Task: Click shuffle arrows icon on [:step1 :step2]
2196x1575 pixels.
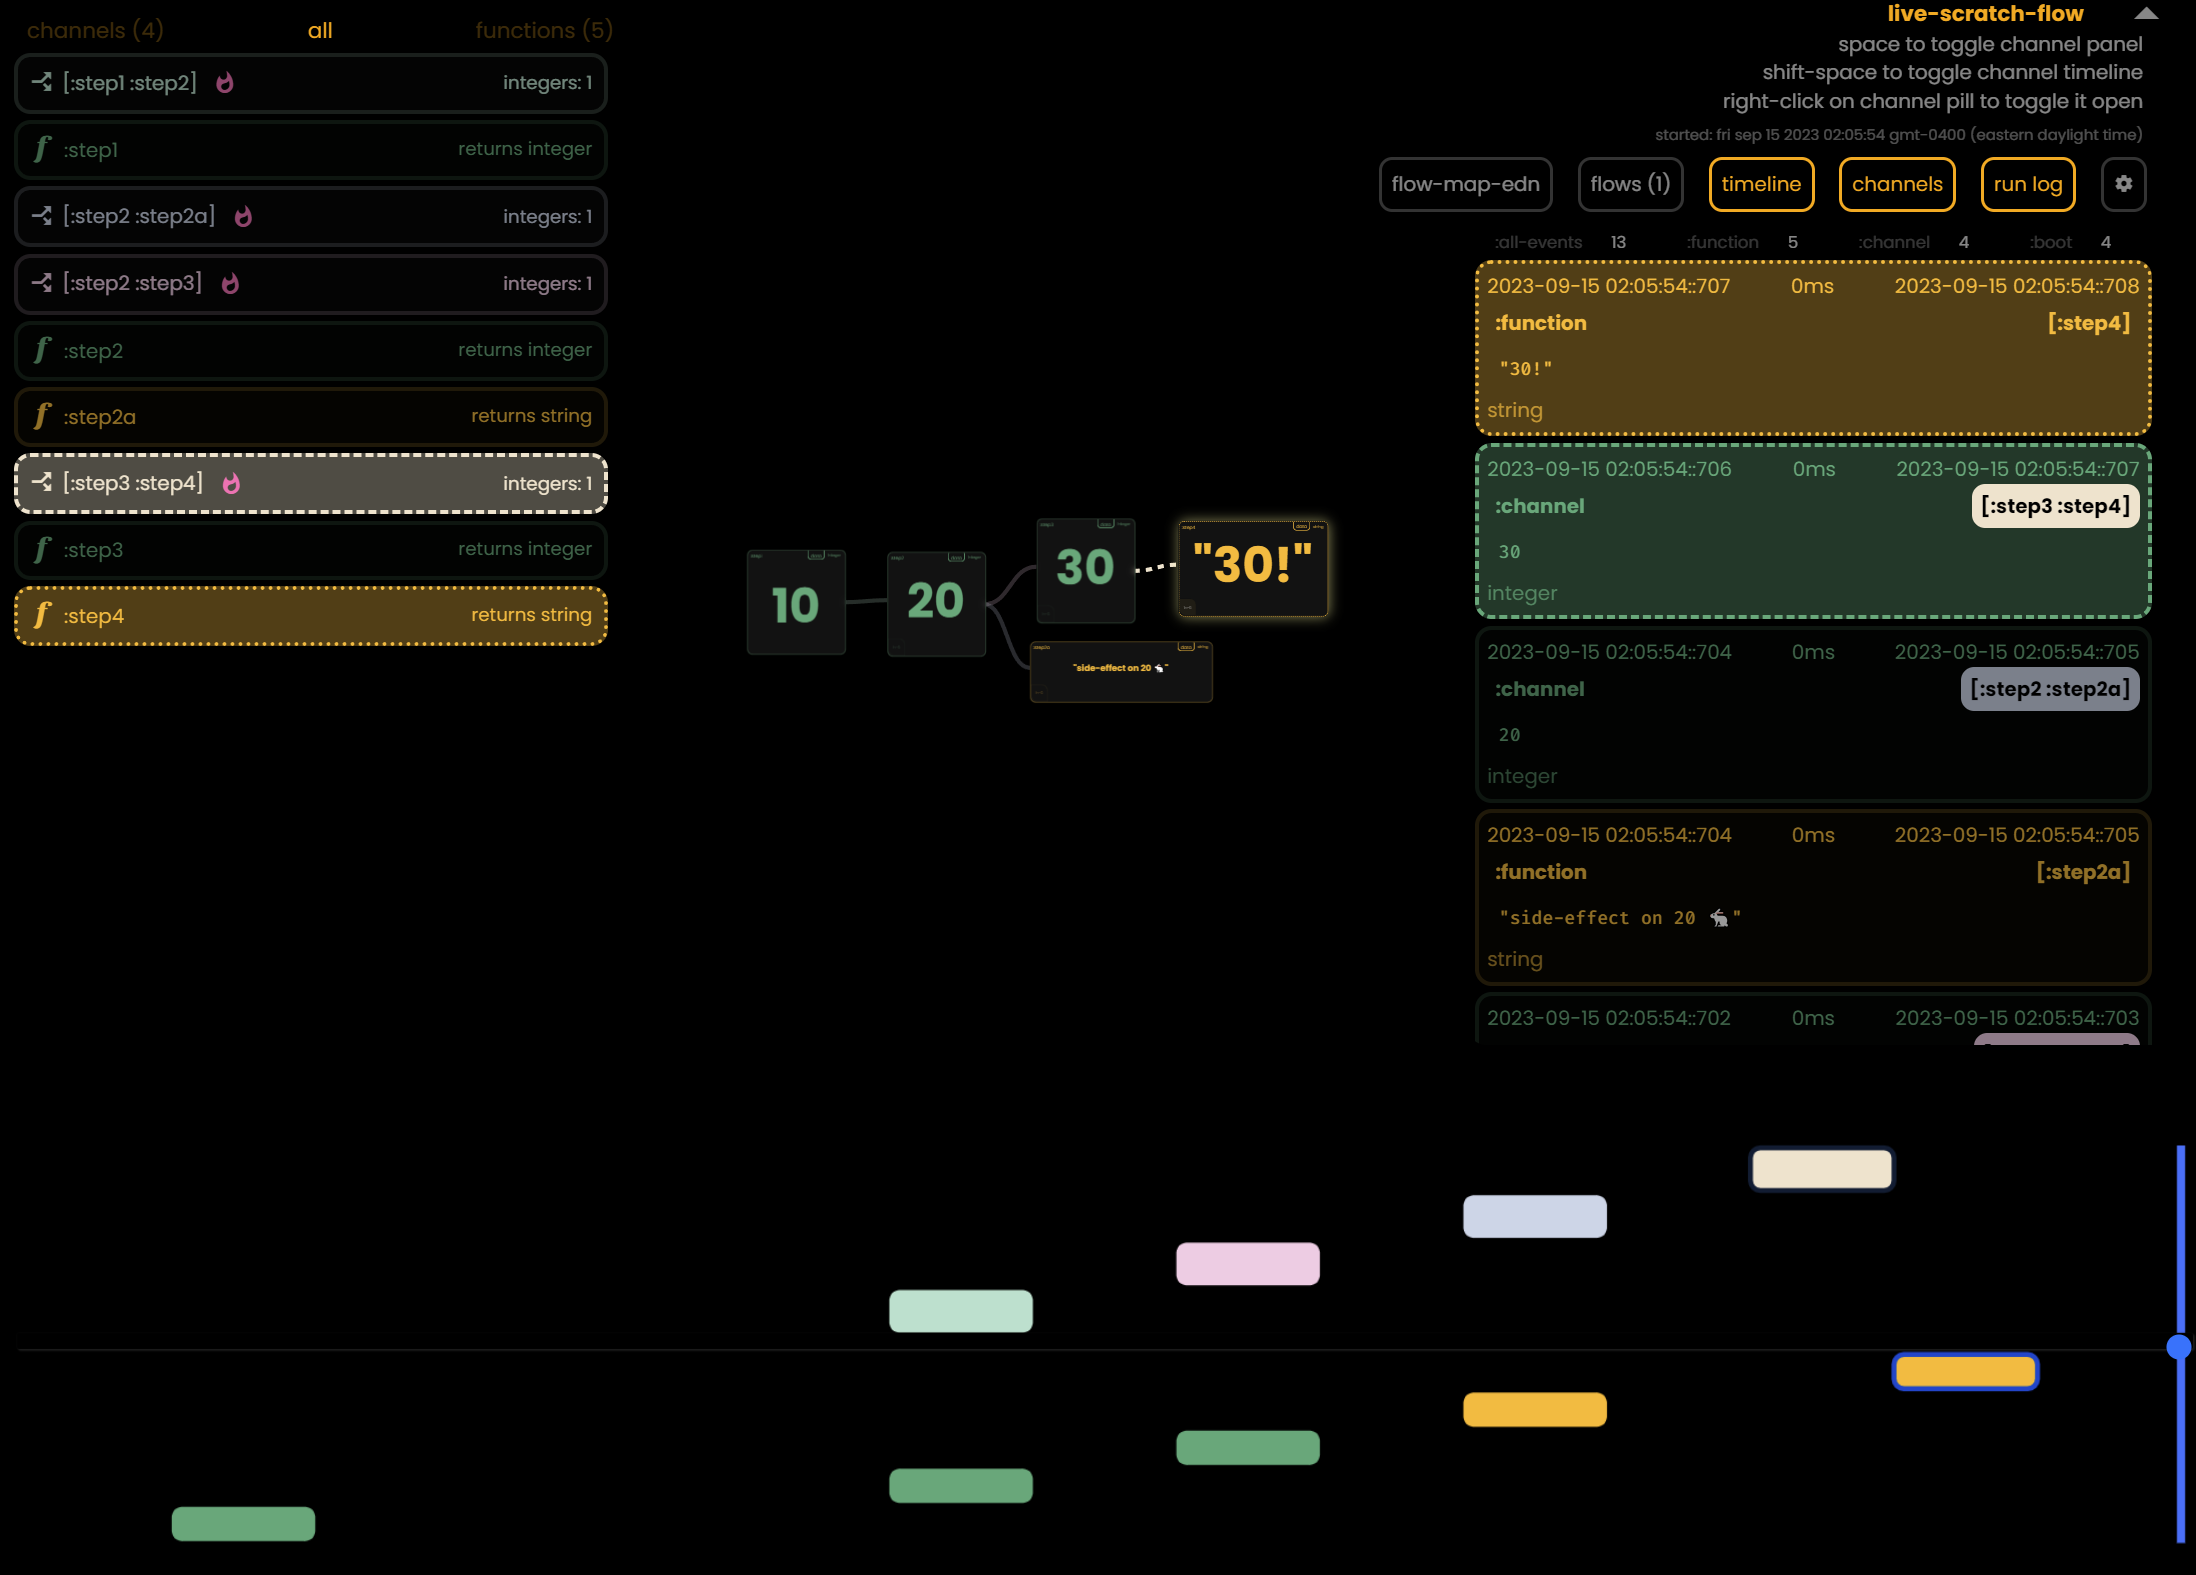Action: point(42,82)
